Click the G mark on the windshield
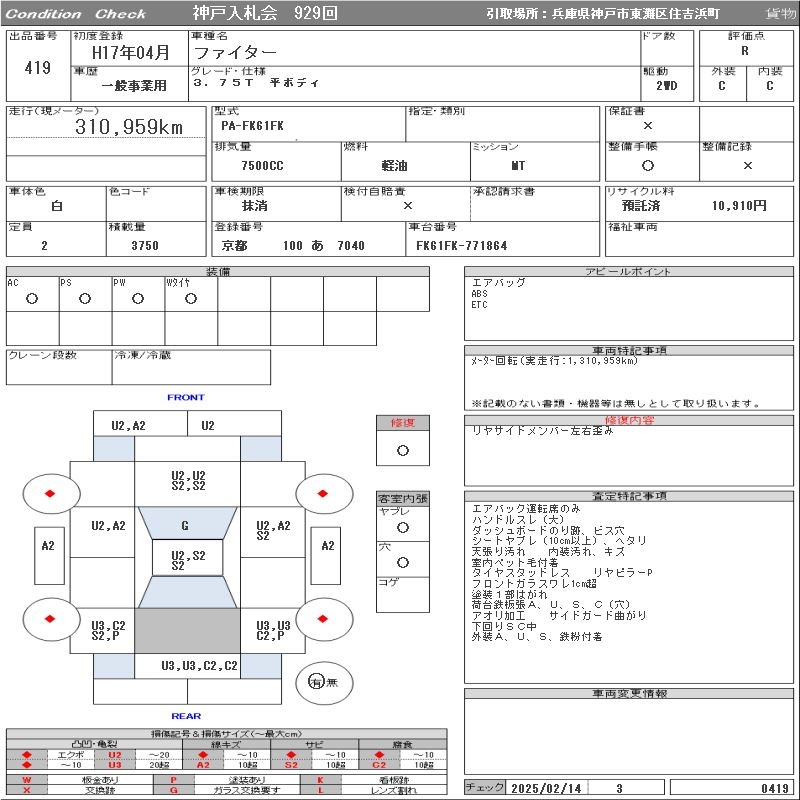Viewport: 800px width, 800px height. coord(185,526)
